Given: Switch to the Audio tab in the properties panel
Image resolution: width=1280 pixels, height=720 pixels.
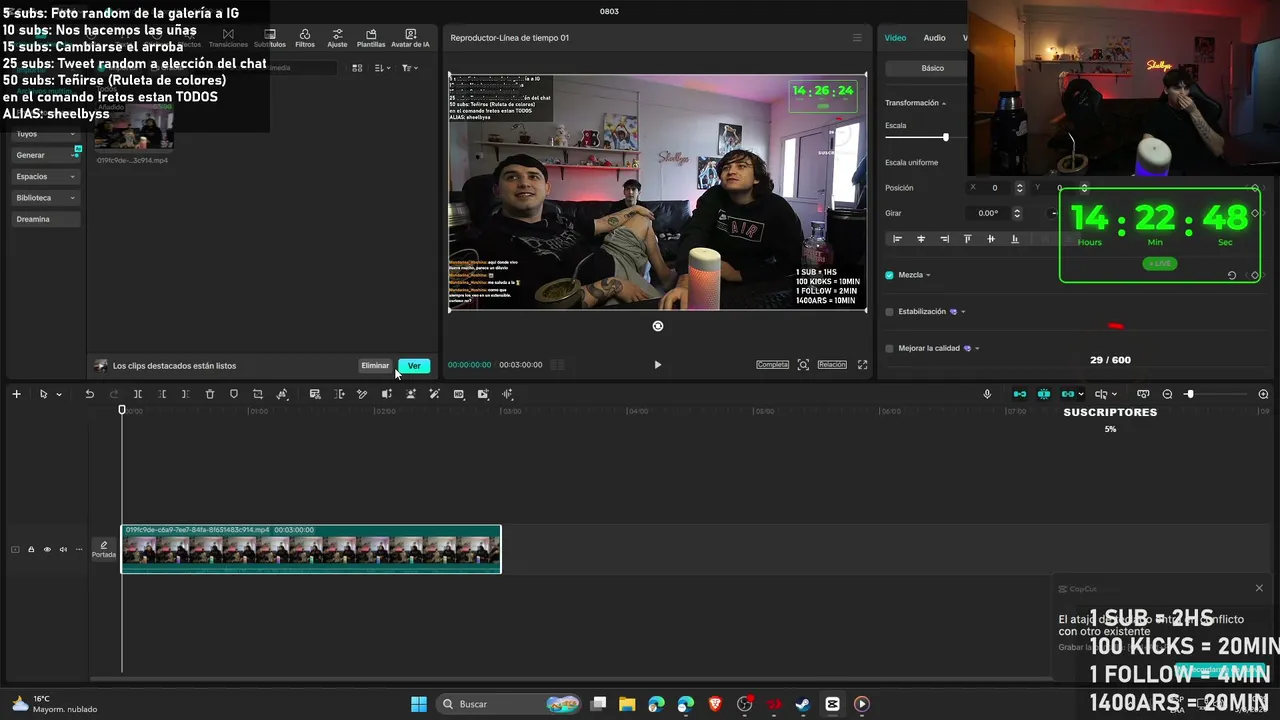Looking at the screenshot, I should [x=934, y=38].
